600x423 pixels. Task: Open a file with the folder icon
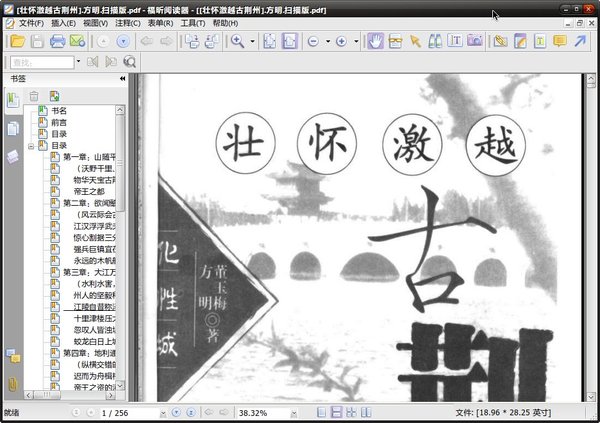17,41
